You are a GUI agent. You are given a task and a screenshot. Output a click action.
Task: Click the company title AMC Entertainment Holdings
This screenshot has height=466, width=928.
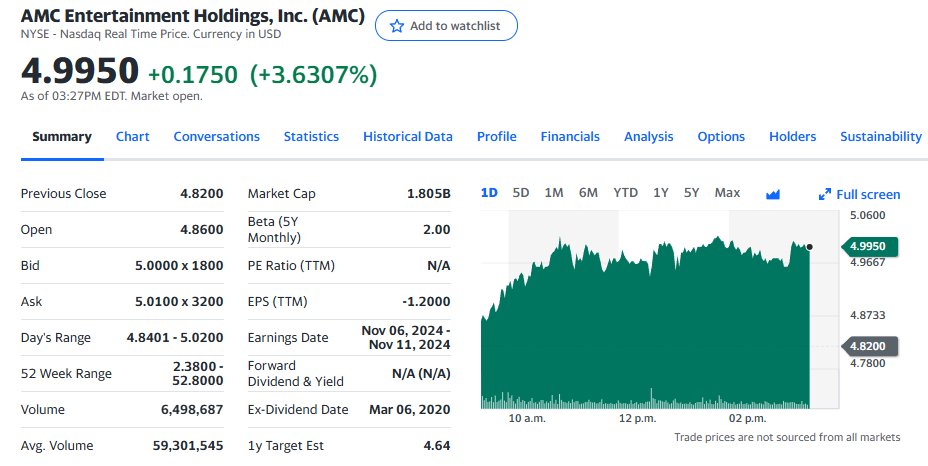[x=192, y=15]
